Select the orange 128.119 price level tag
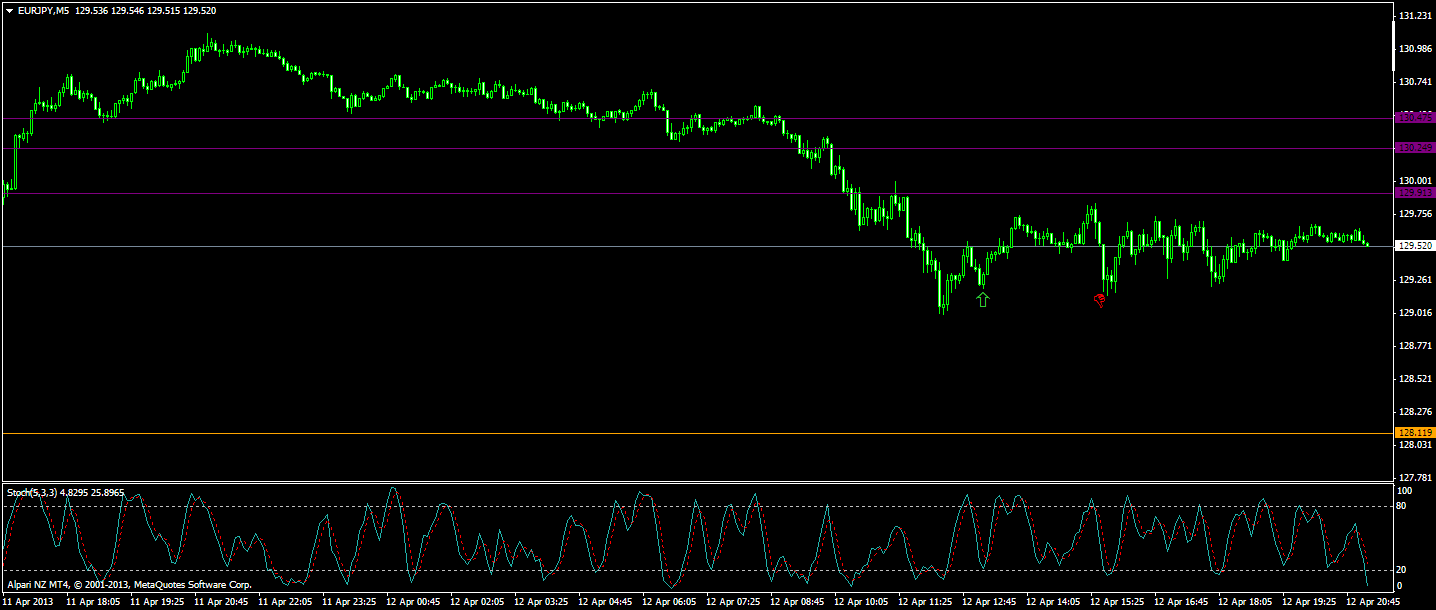This screenshot has width=1436, height=610. tap(1415, 432)
